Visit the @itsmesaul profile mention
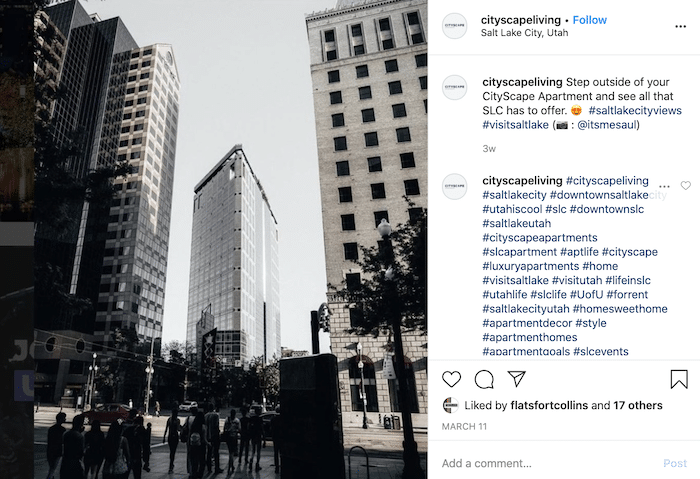The width and height of the screenshot is (700, 479). pos(607,125)
